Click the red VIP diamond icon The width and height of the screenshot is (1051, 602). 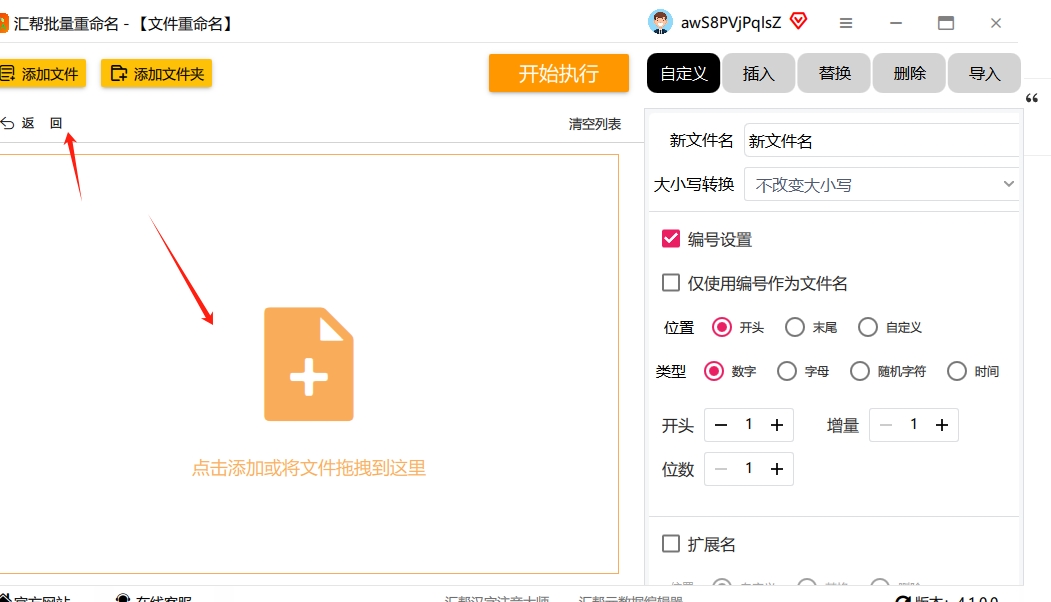798,21
